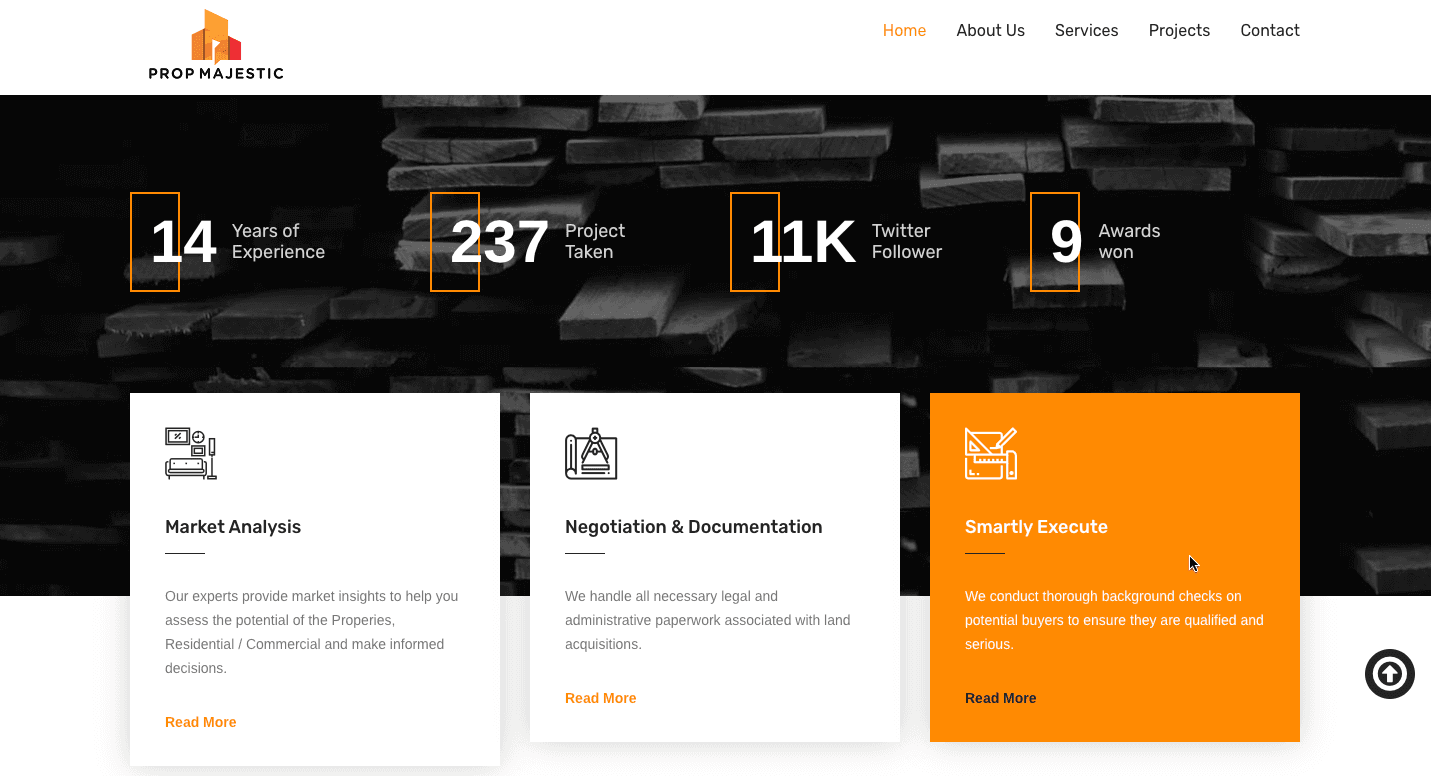Image resolution: width=1431 pixels, height=776 pixels.
Task: Click Read More under Market Analysis
Action: click(200, 722)
